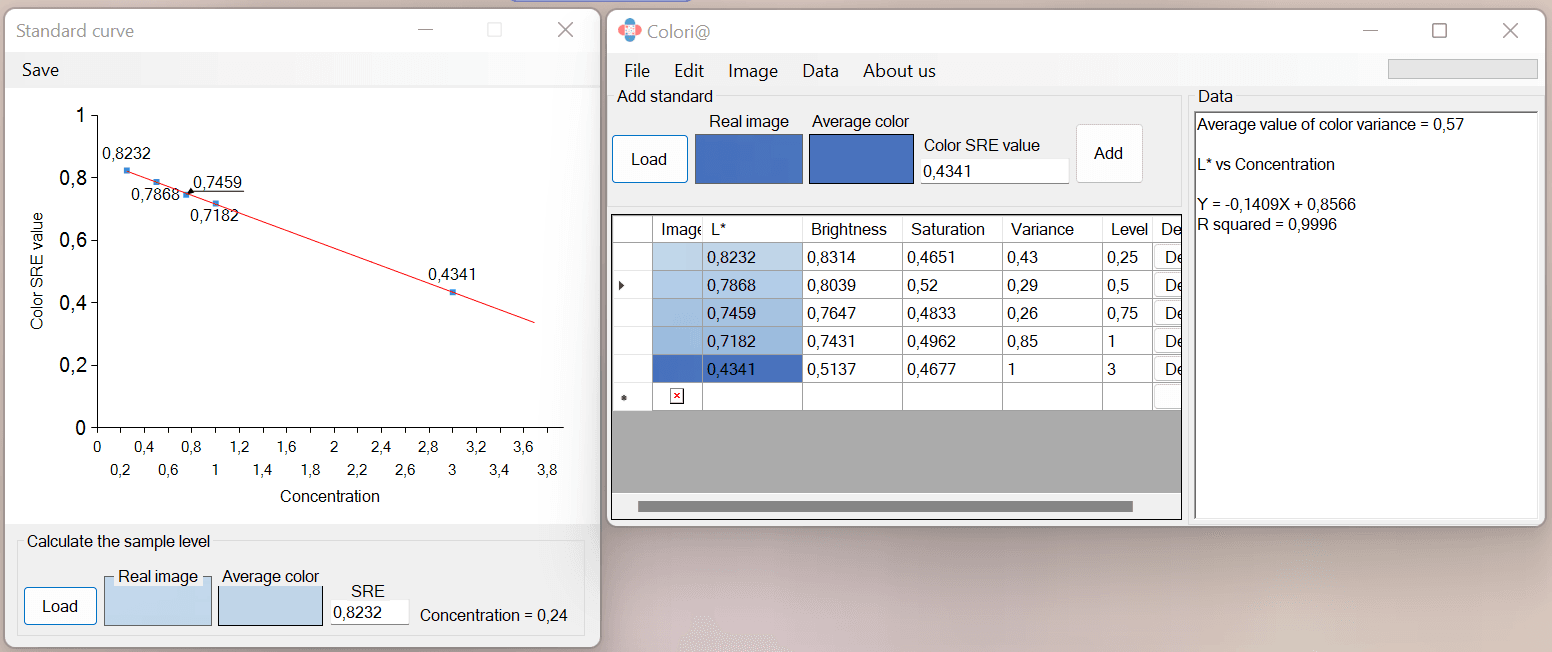1552x652 pixels.
Task: Open the About us menu
Action: pos(898,71)
